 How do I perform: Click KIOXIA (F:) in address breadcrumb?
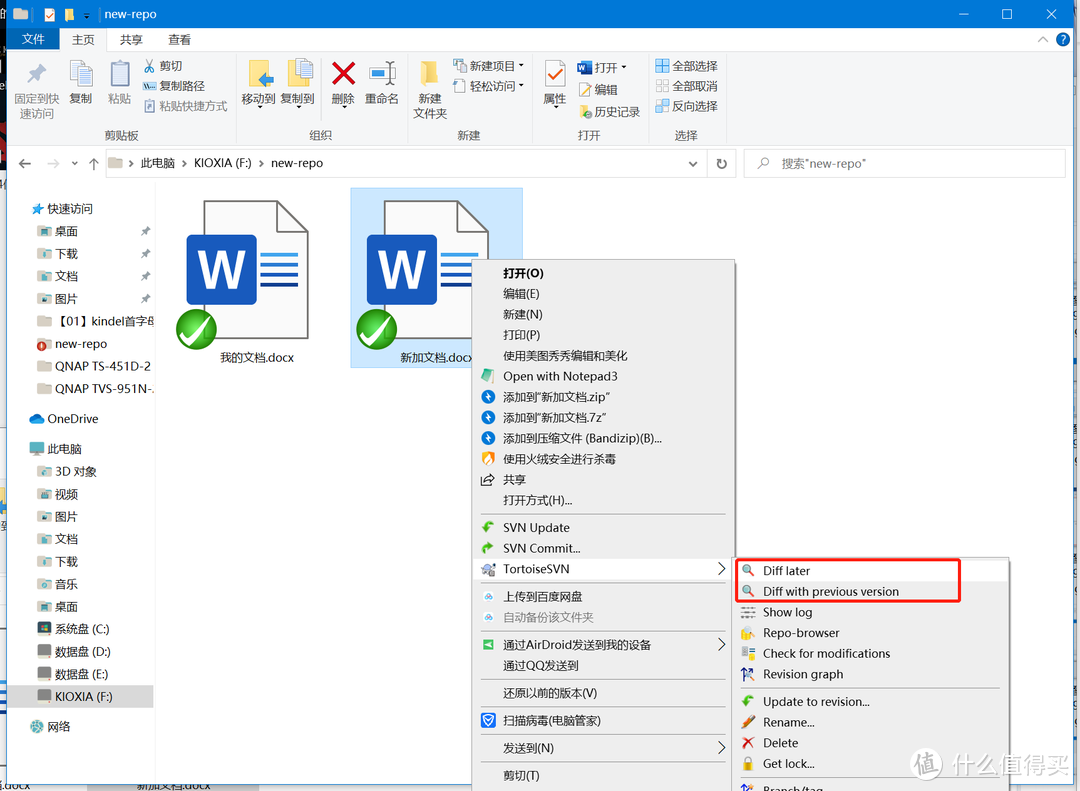click(222, 163)
